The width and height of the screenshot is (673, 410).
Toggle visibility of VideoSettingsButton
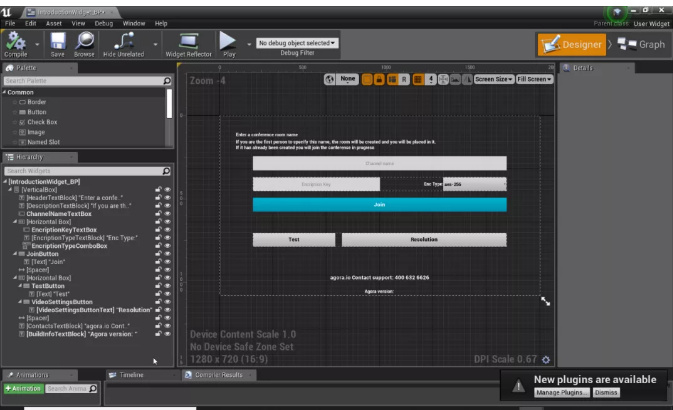pyautogui.click(x=167, y=302)
